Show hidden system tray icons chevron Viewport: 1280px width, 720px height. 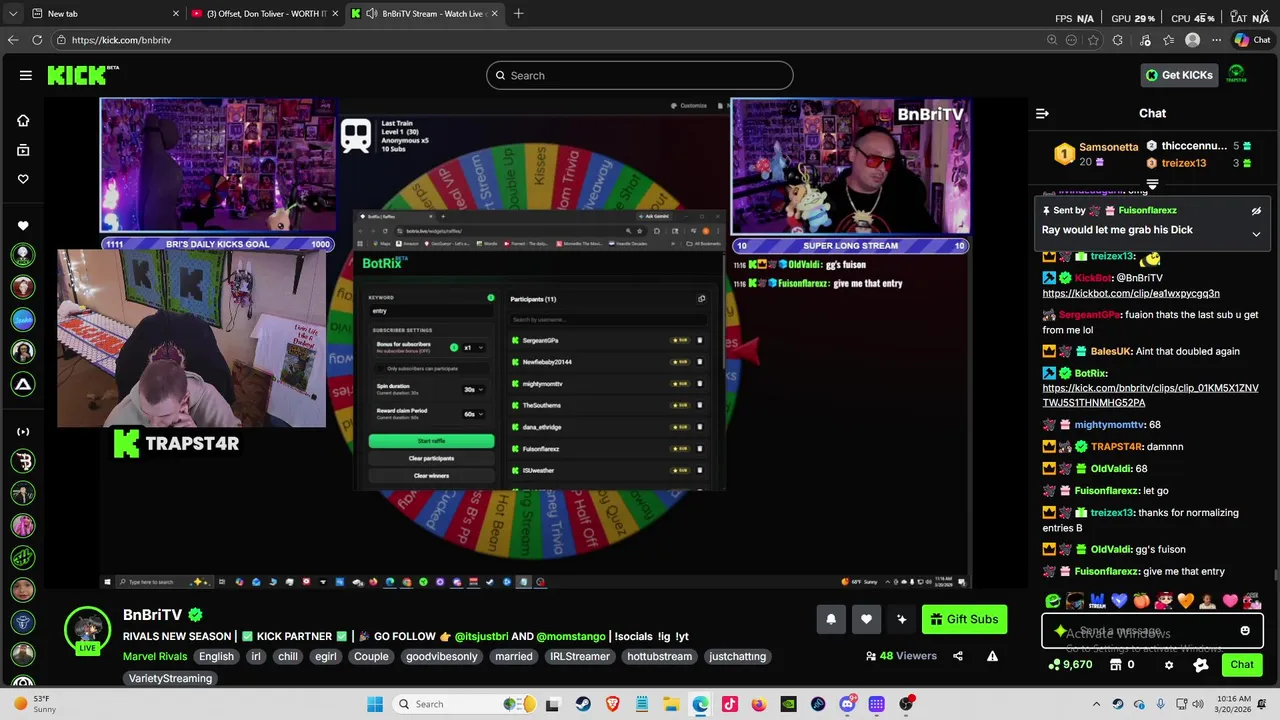tap(1096, 704)
